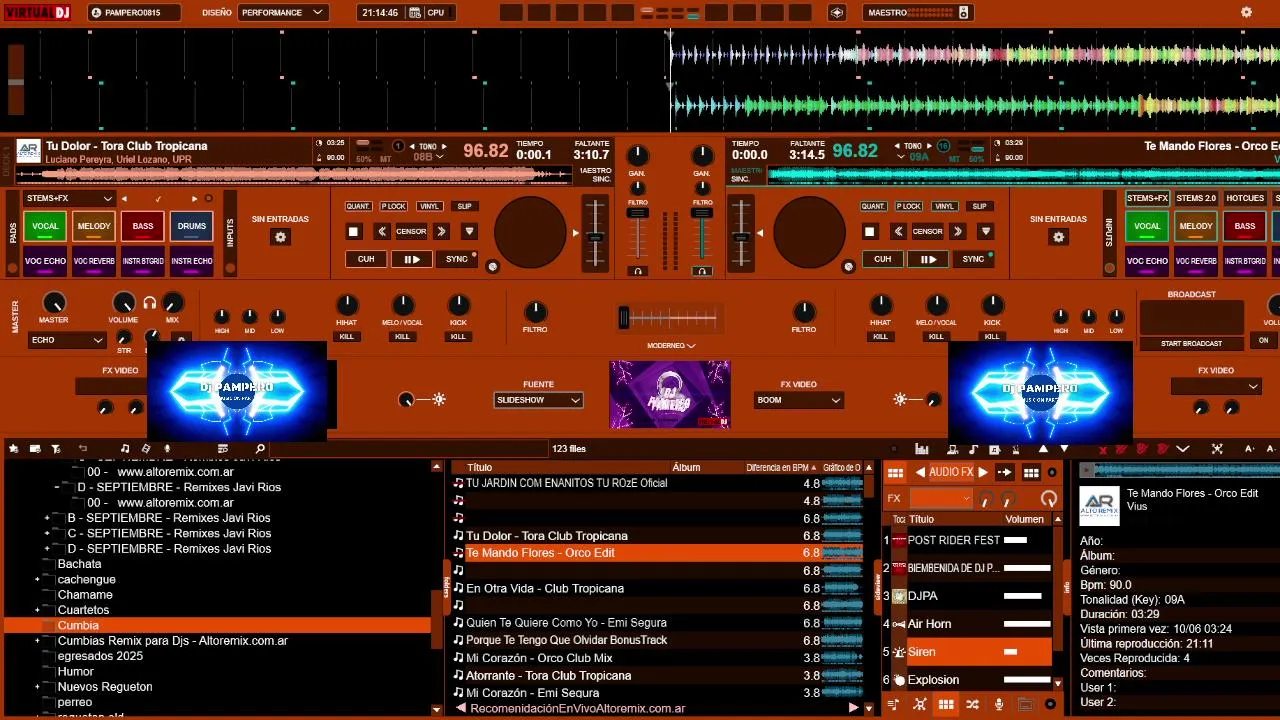The width and height of the screenshot is (1280, 720).
Task: Click left deck play/pause button
Action: 411,259
